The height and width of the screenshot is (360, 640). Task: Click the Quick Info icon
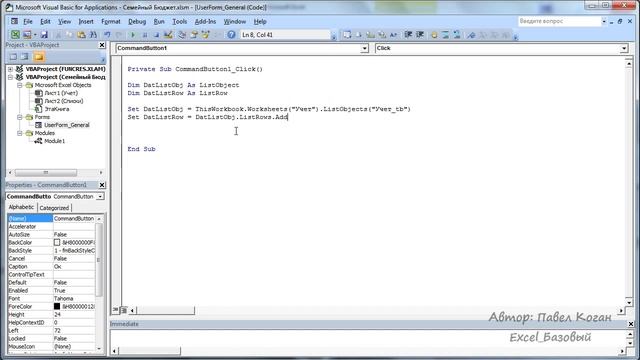pos(370,35)
